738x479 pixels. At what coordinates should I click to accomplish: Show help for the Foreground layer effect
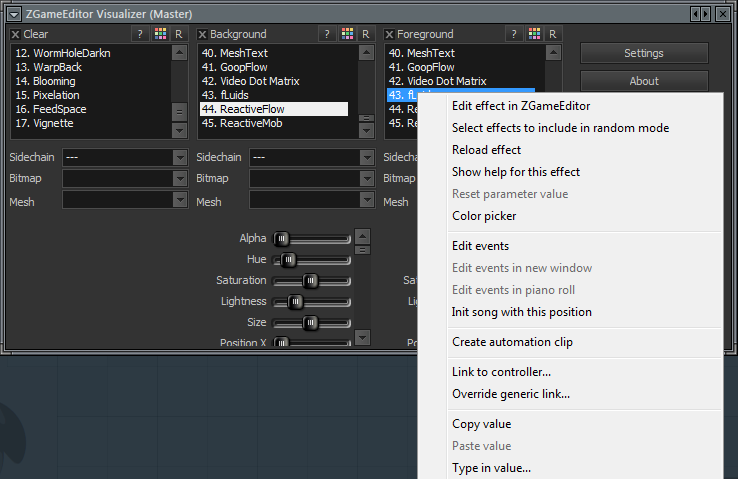coord(513,34)
